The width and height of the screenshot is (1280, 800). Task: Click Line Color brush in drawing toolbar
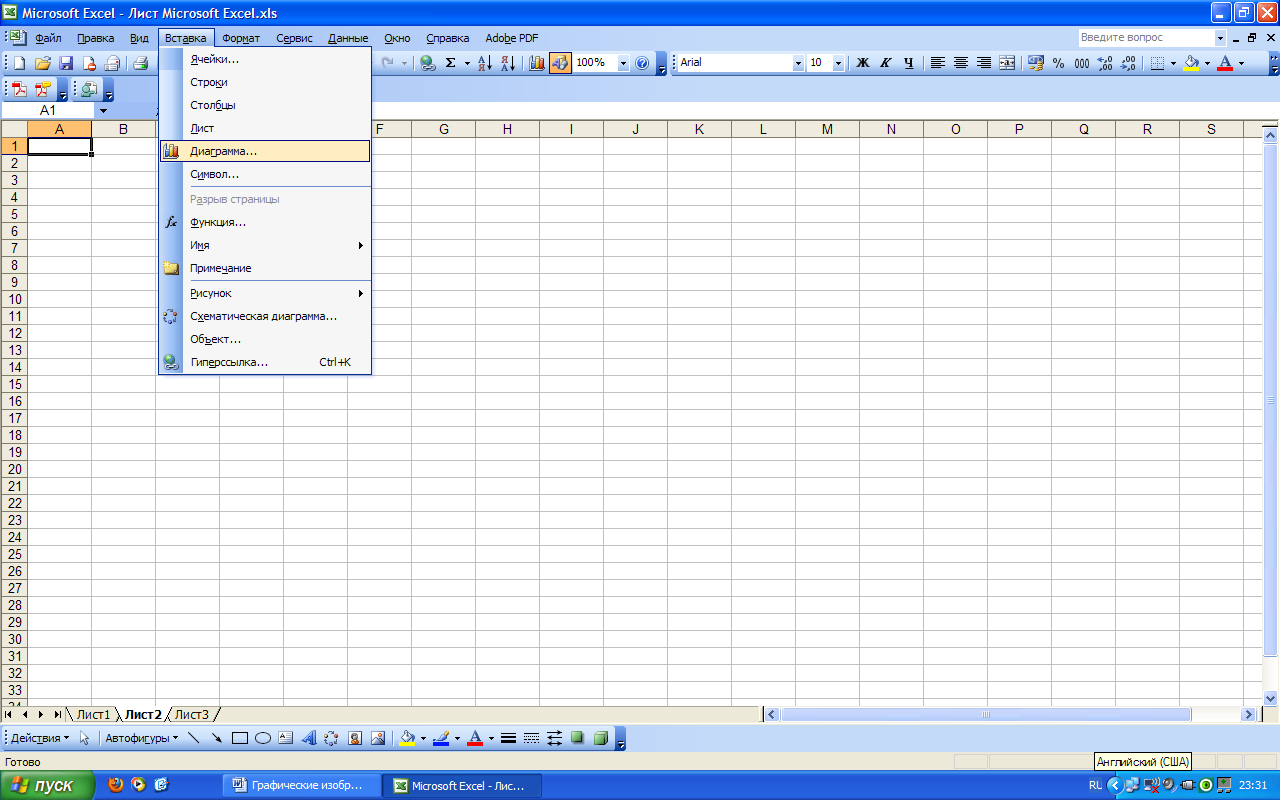441,738
